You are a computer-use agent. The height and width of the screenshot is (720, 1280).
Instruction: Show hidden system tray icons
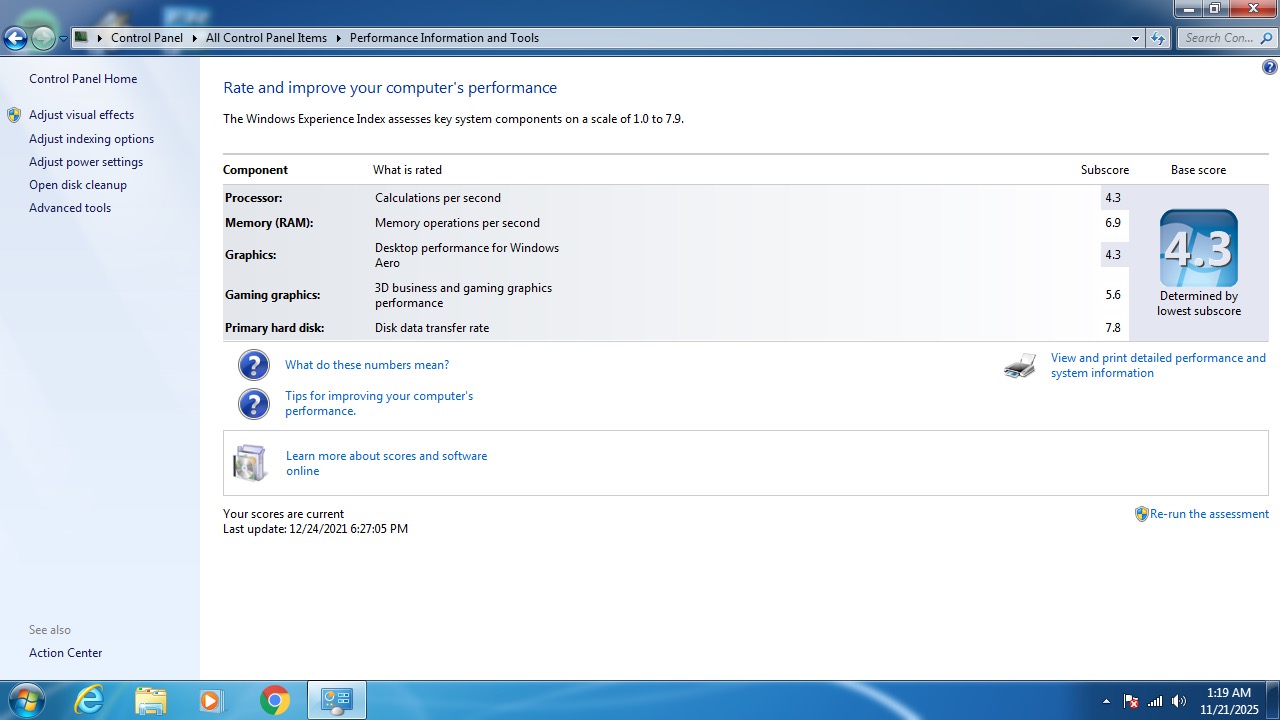(x=1106, y=701)
